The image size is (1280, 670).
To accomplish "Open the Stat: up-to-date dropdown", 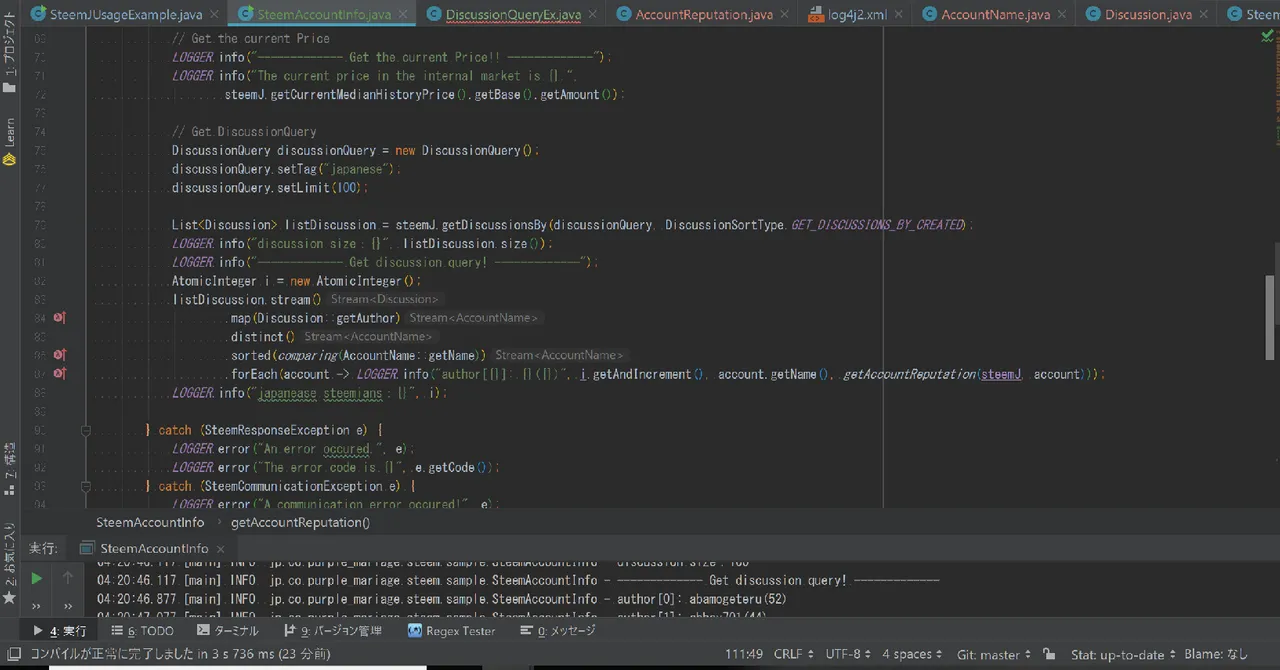I will [1123, 654].
